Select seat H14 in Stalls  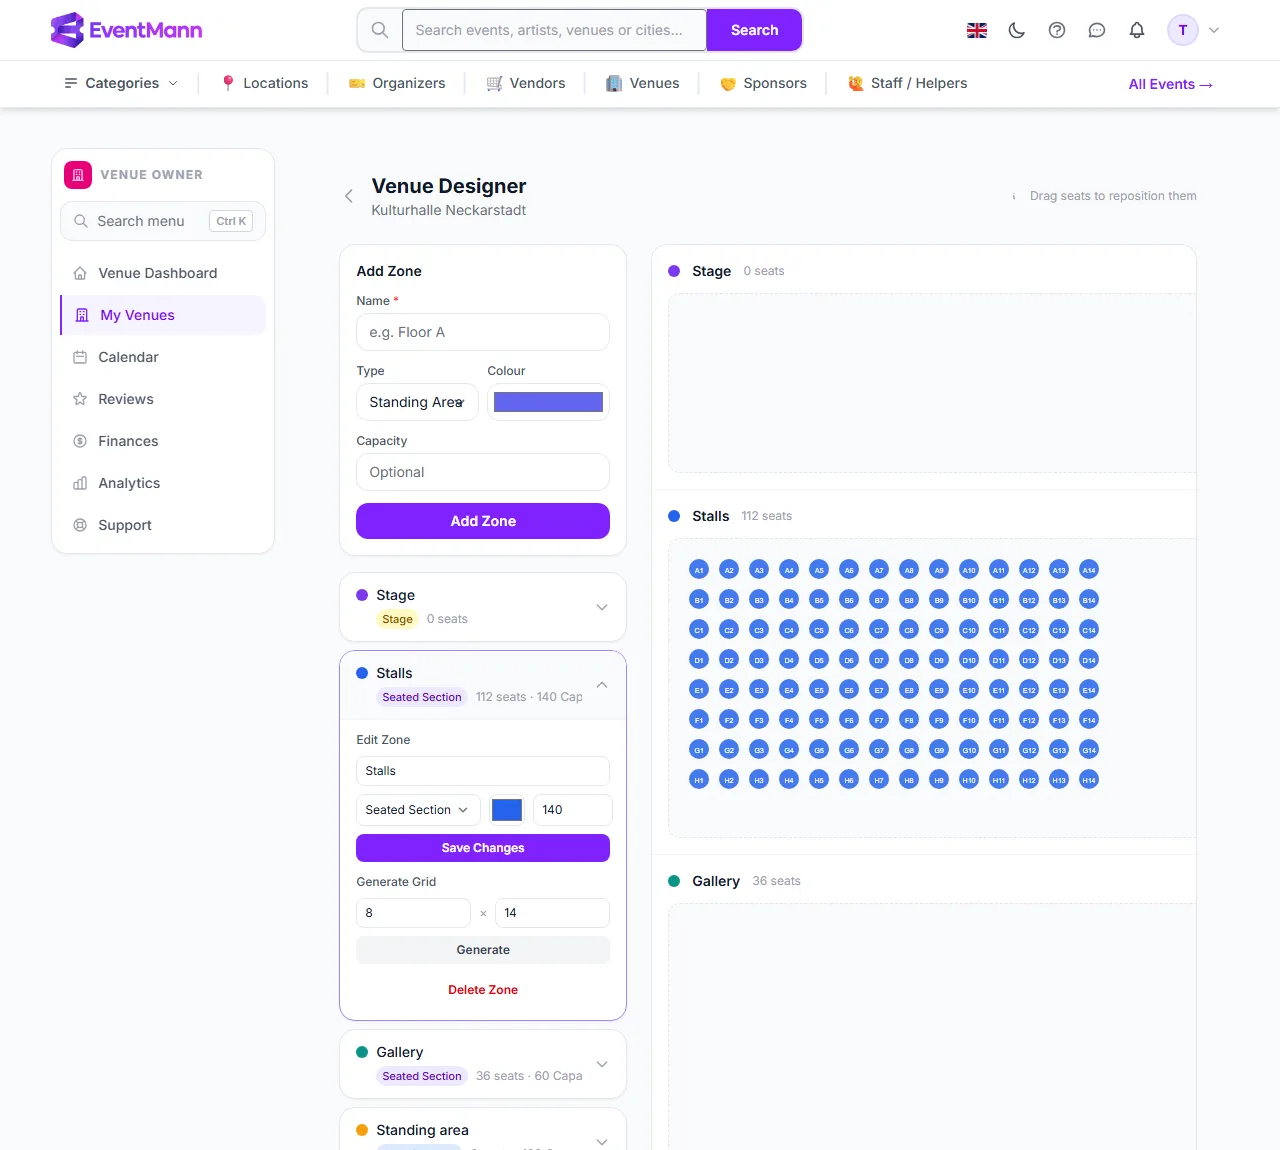[1089, 780]
